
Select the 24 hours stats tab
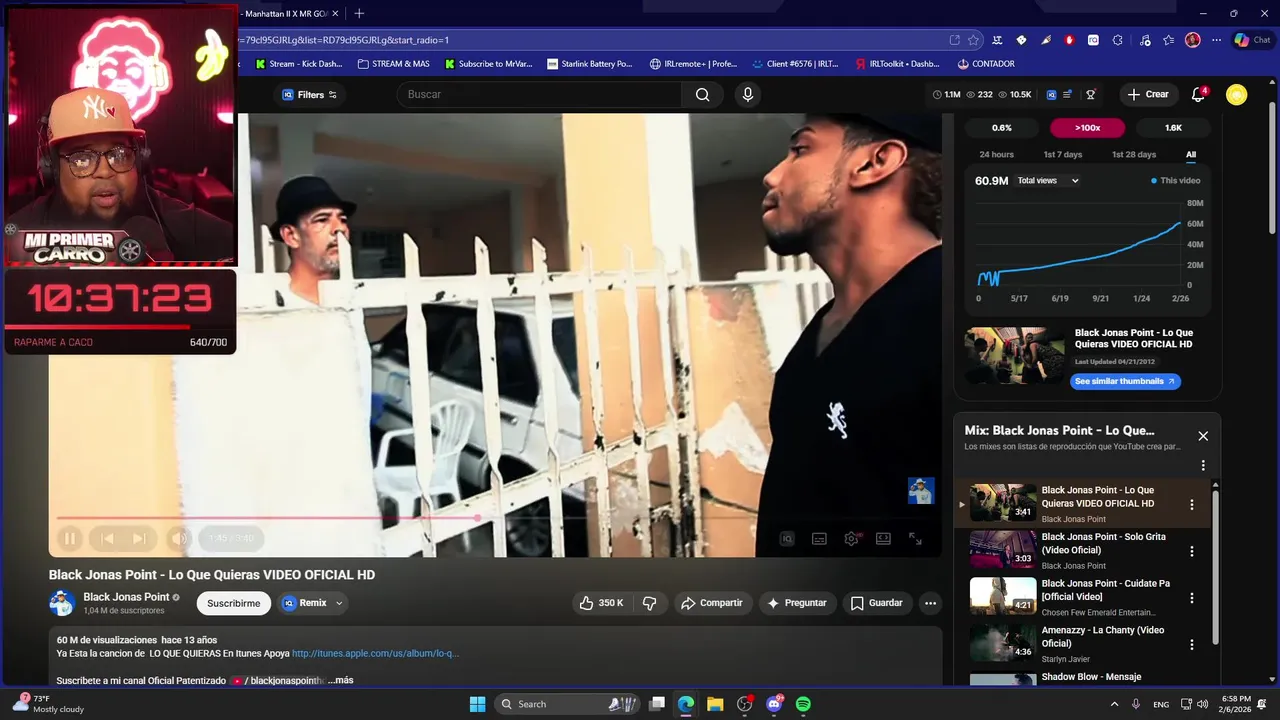tap(996, 155)
